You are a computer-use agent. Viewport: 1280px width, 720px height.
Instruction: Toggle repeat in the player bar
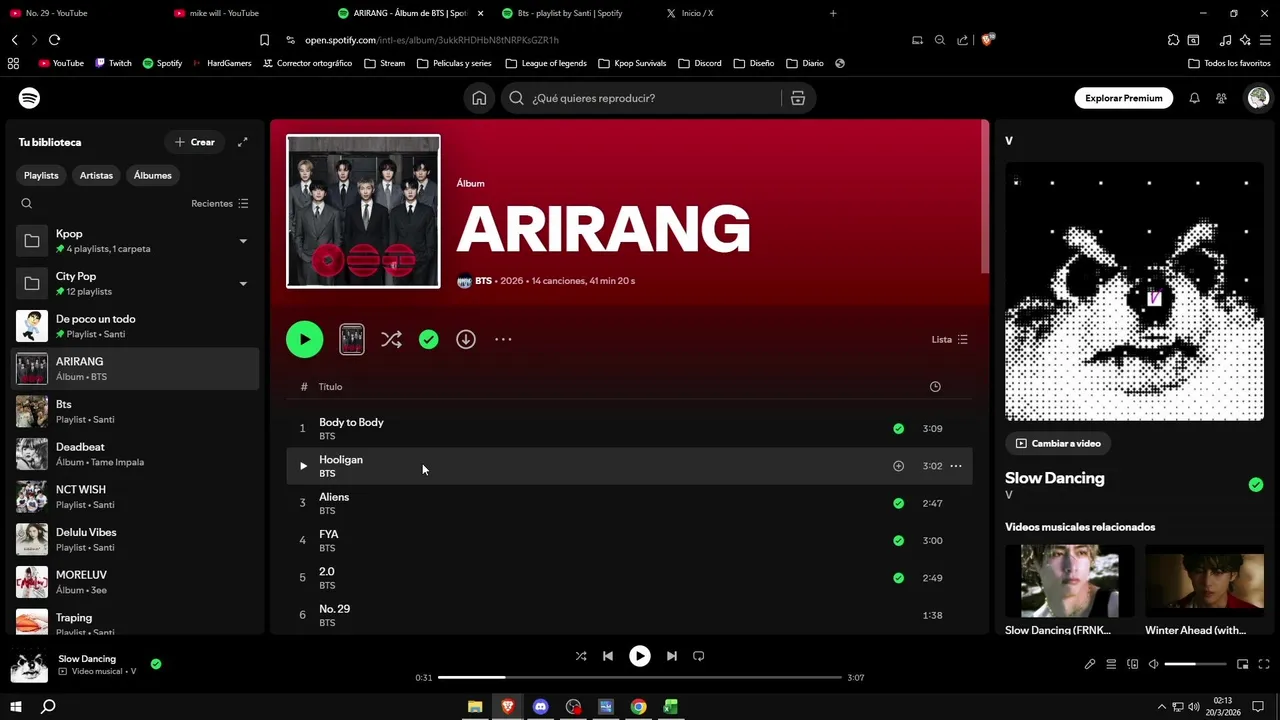point(699,656)
